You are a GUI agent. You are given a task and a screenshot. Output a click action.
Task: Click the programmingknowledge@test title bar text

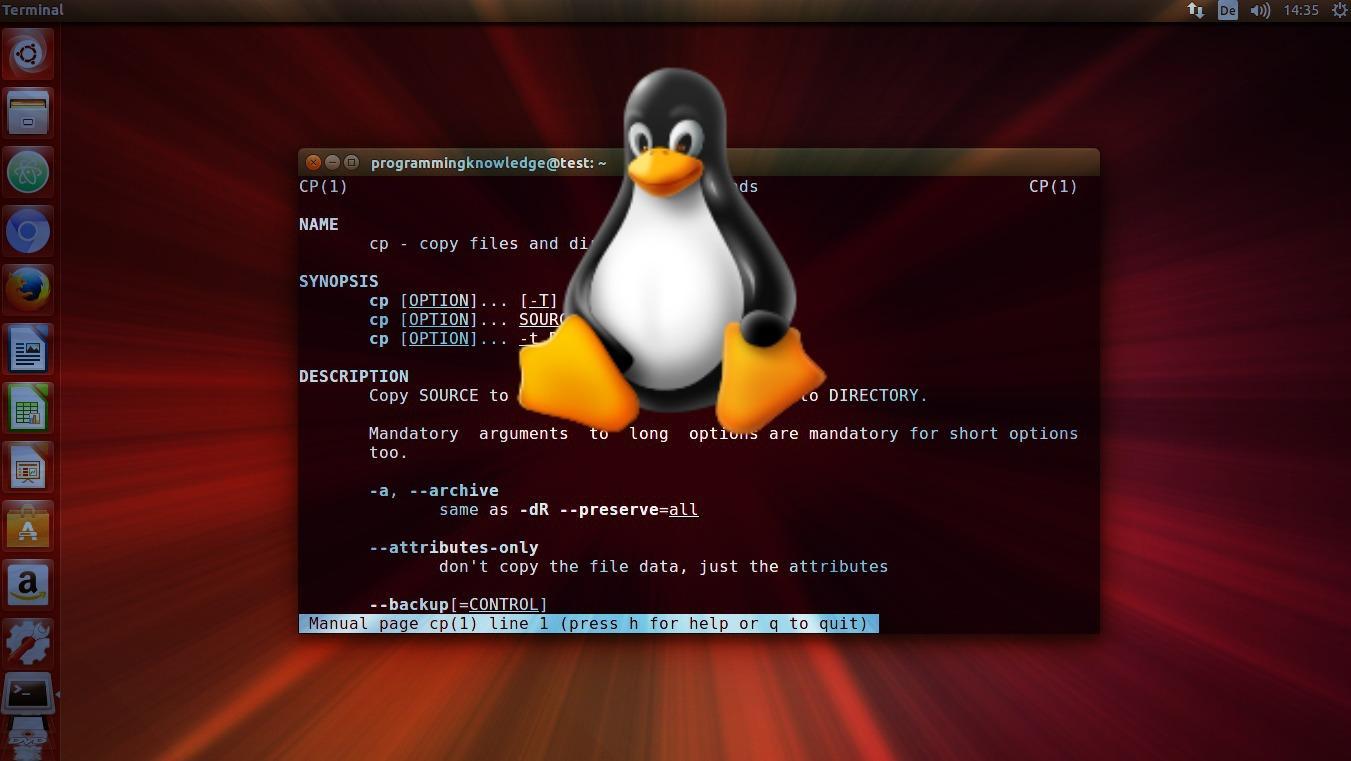tap(488, 163)
